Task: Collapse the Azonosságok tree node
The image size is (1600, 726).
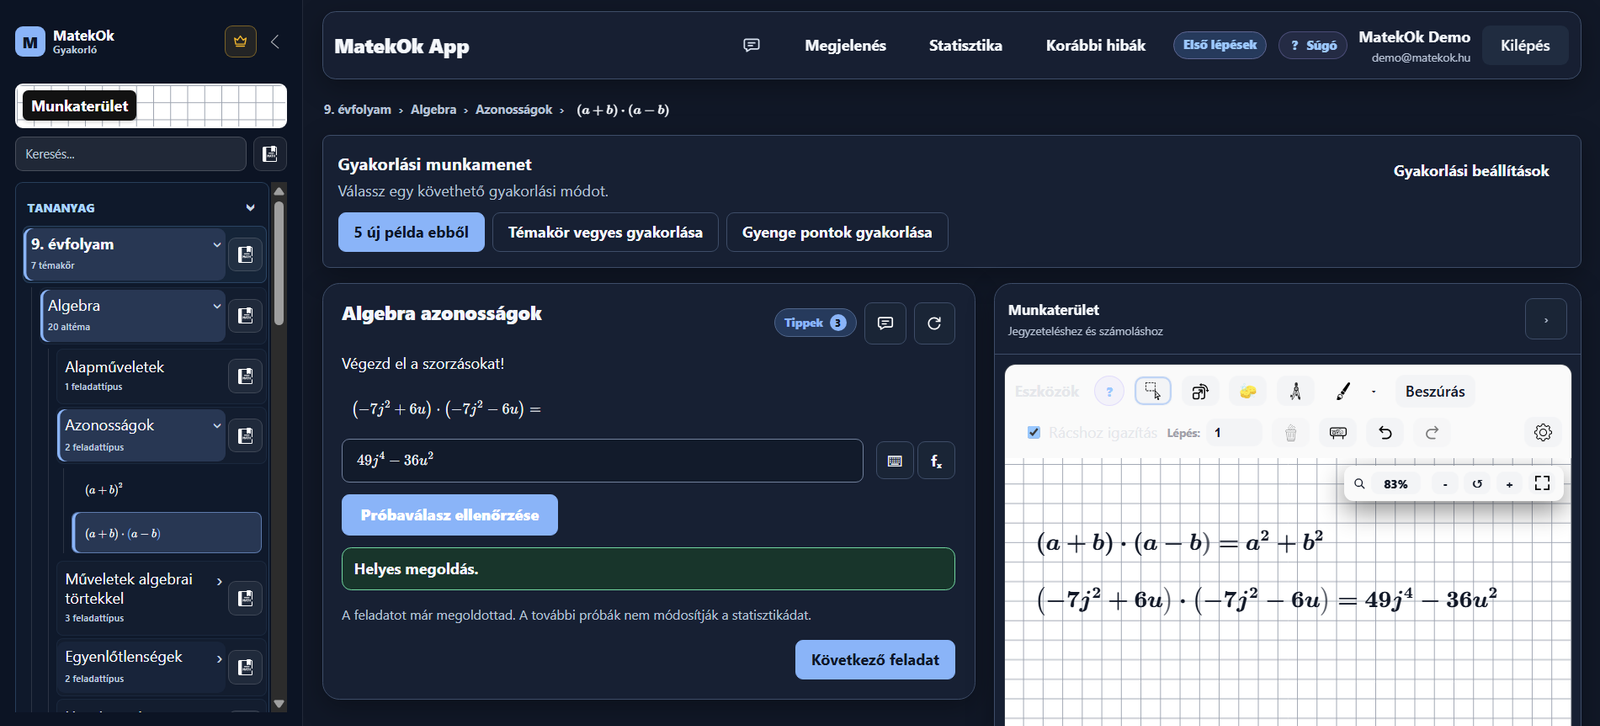Action: coord(217,426)
